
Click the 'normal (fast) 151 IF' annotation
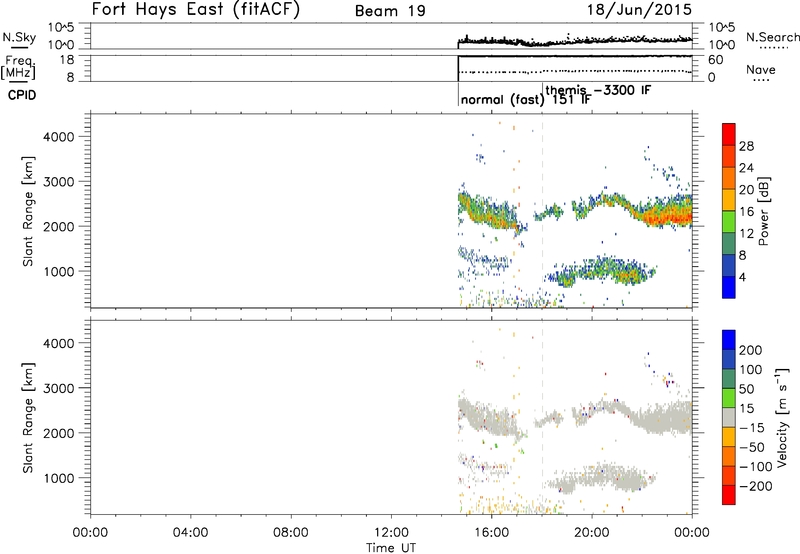coord(526,99)
